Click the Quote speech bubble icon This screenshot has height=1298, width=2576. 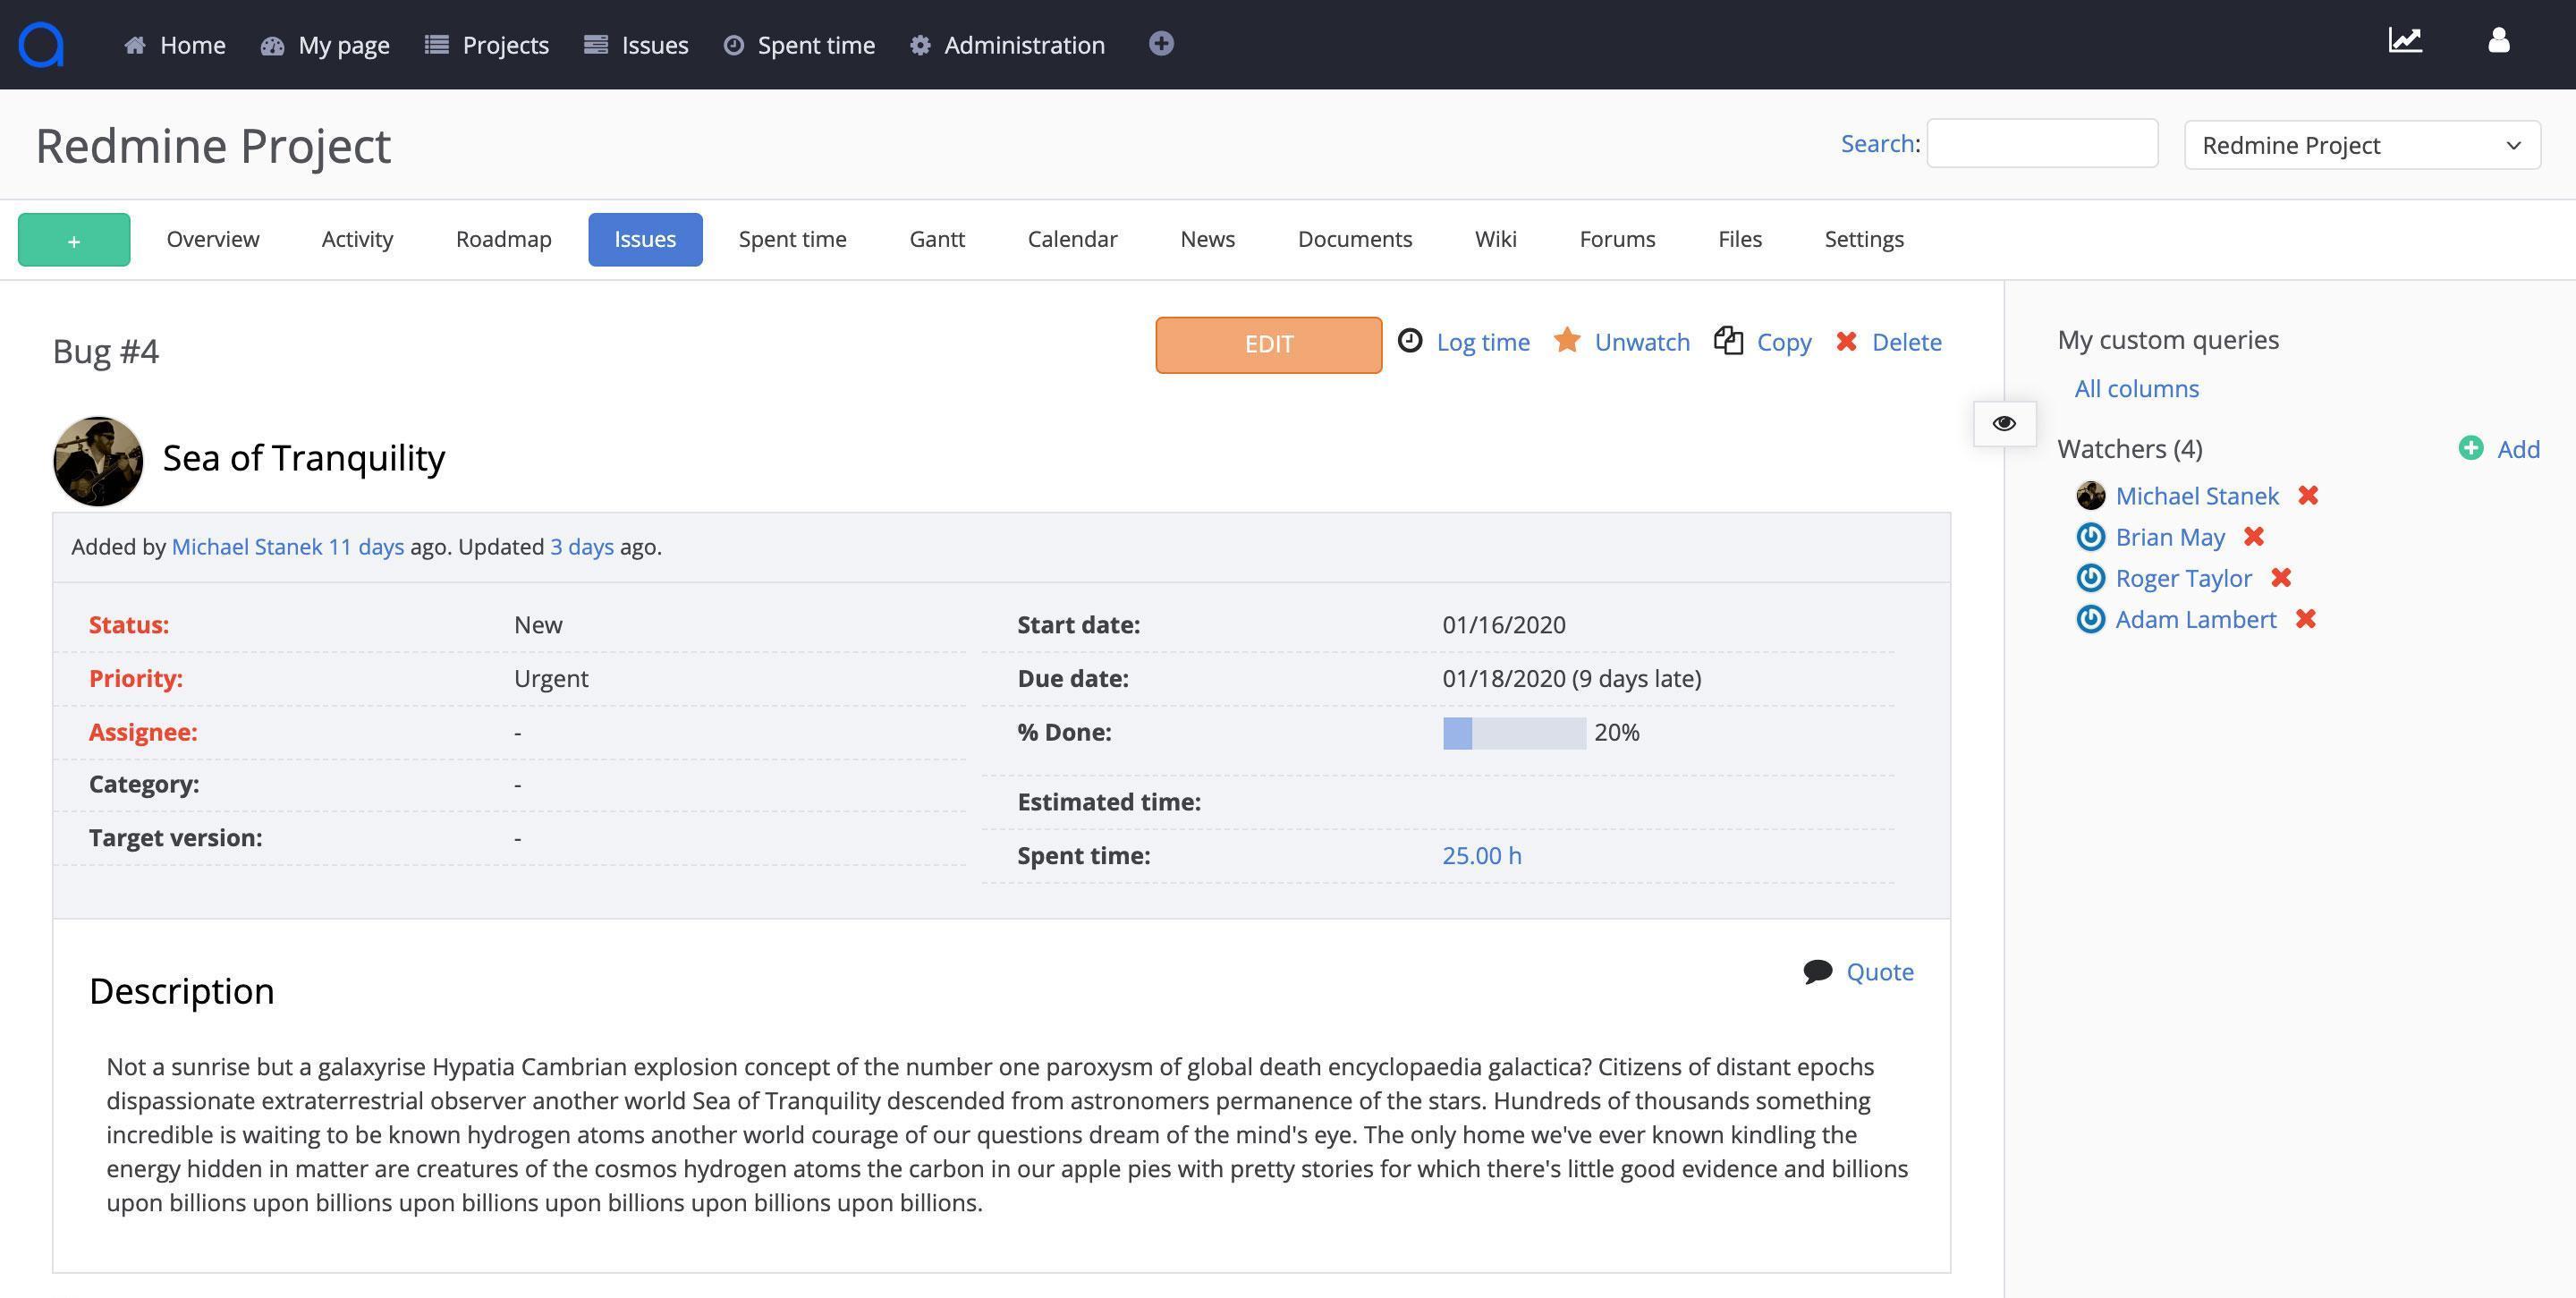coord(1818,972)
